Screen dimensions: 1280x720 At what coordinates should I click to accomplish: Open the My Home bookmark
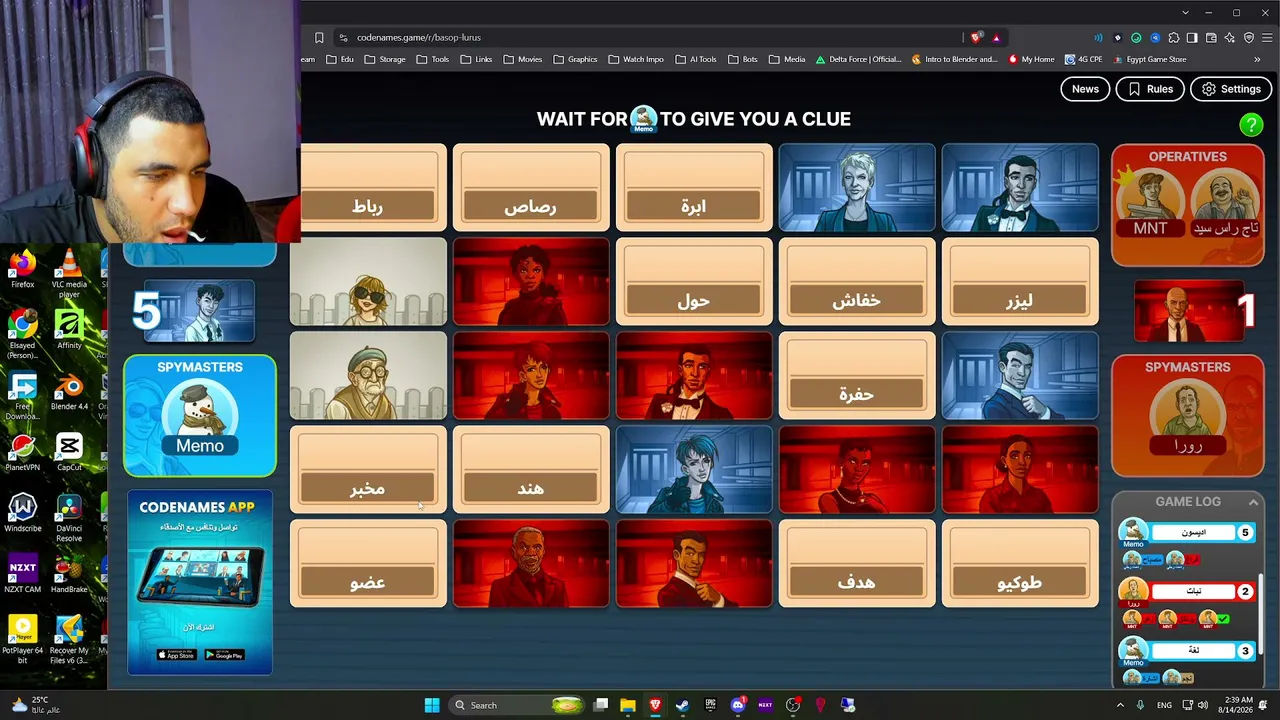(1031, 59)
